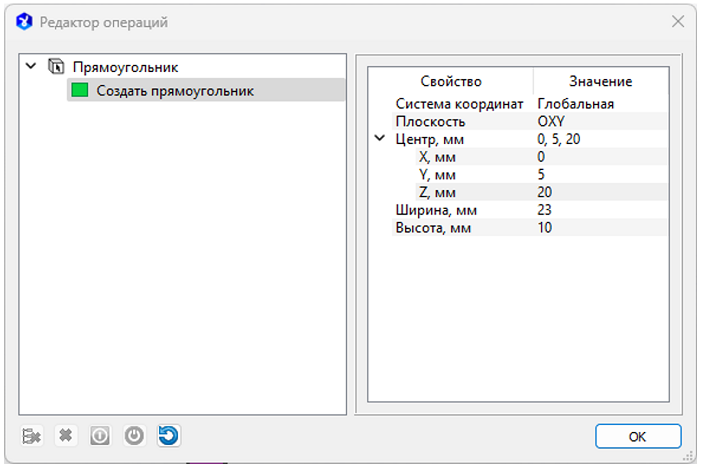Collapse the Центр, мм property group
This screenshot has width=703, height=468.
(x=379, y=139)
